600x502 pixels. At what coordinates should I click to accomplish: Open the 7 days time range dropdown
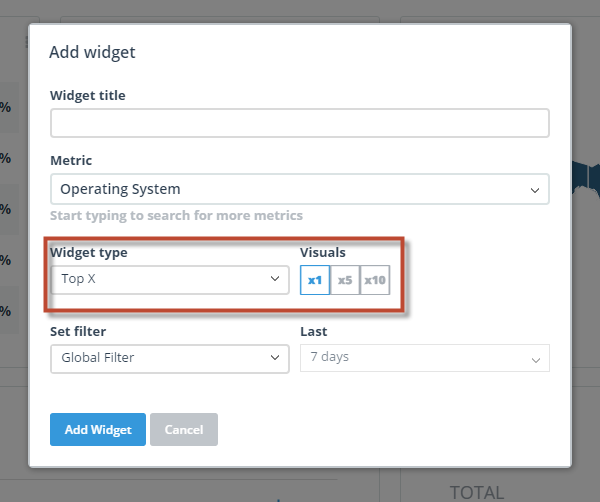425,358
